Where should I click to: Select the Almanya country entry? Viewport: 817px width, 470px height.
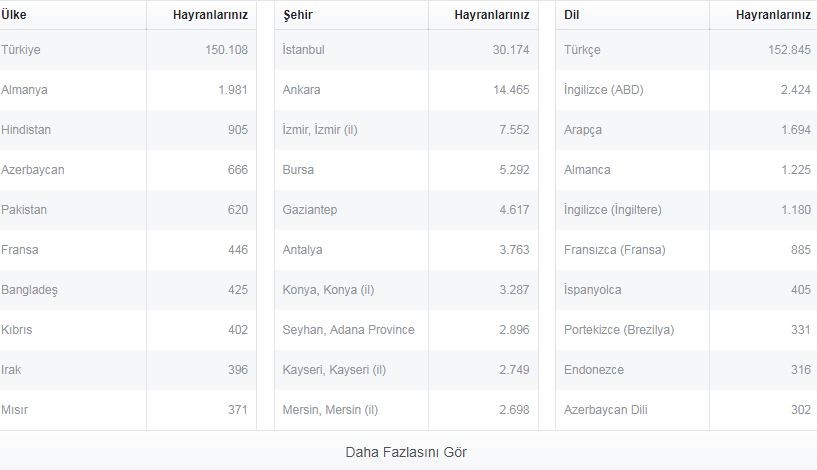click(x=24, y=90)
